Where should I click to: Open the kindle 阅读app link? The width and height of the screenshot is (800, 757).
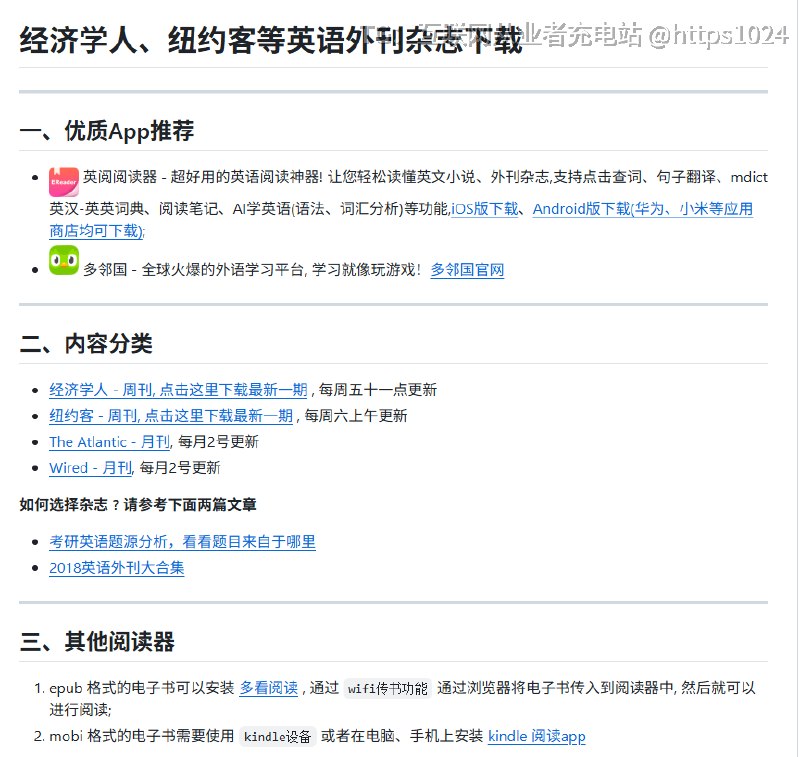tap(536, 736)
